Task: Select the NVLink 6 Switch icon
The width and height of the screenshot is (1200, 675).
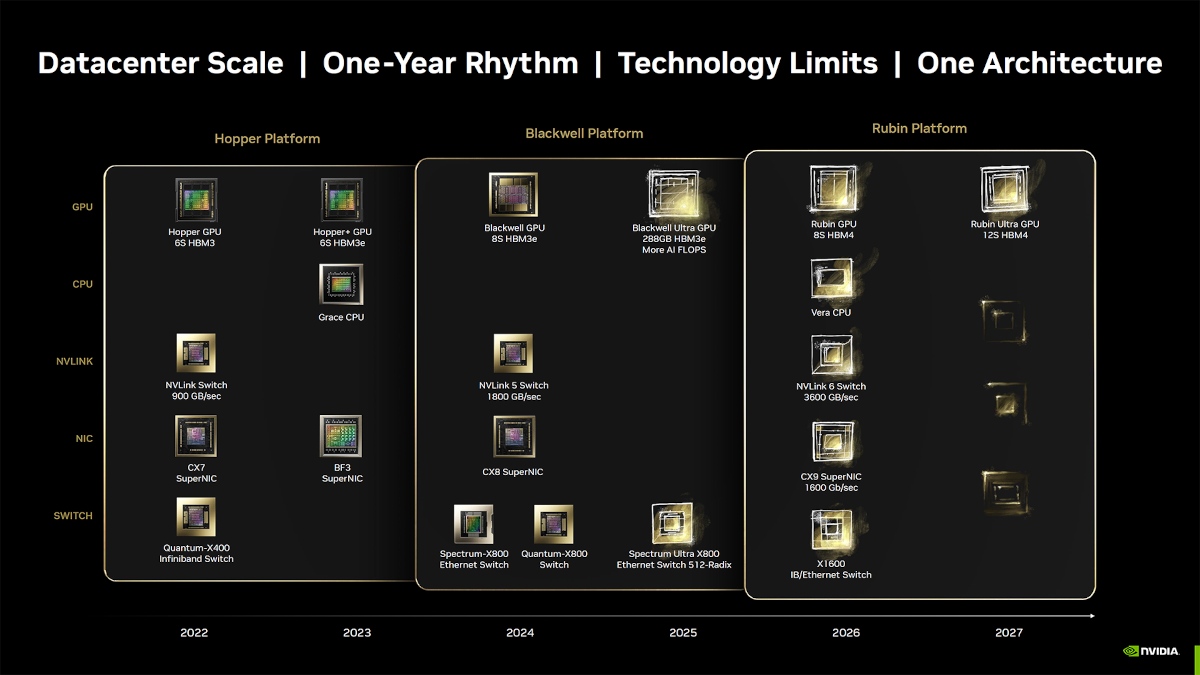Action: [x=832, y=356]
